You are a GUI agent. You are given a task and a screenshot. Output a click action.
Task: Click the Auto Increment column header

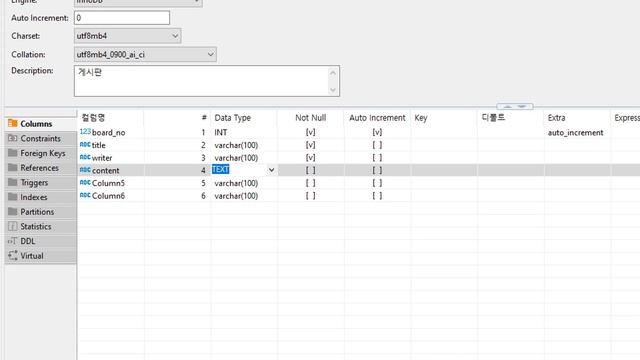click(377, 118)
